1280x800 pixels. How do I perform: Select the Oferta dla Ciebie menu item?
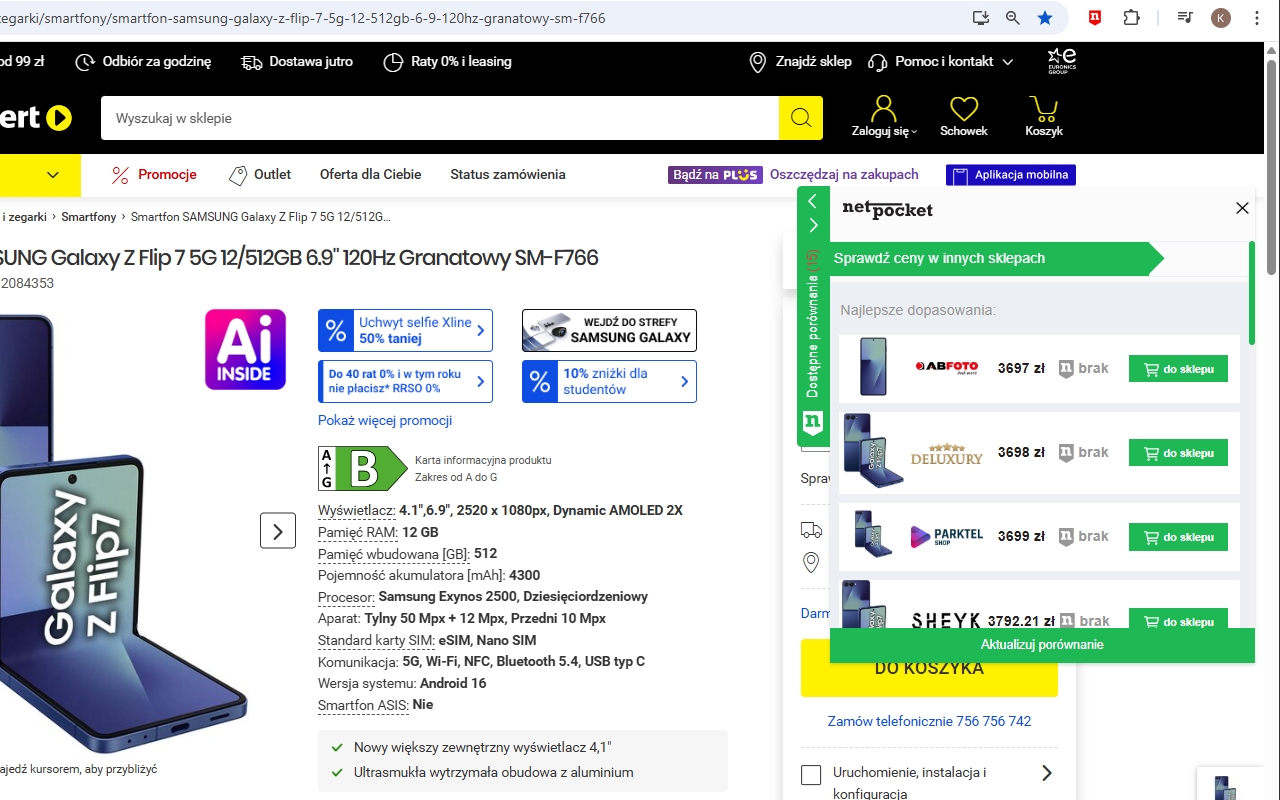click(x=370, y=175)
